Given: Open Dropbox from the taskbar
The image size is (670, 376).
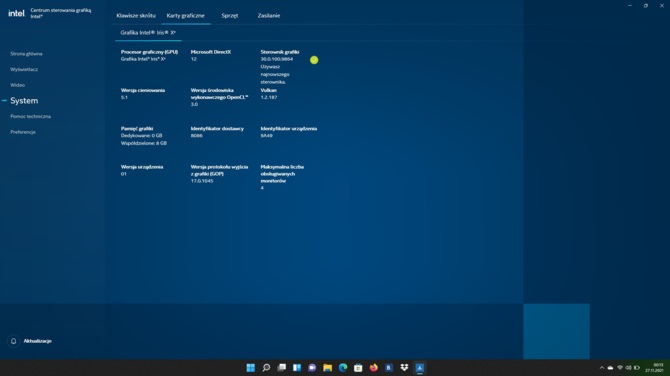Looking at the screenshot, I should click(404, 367).
